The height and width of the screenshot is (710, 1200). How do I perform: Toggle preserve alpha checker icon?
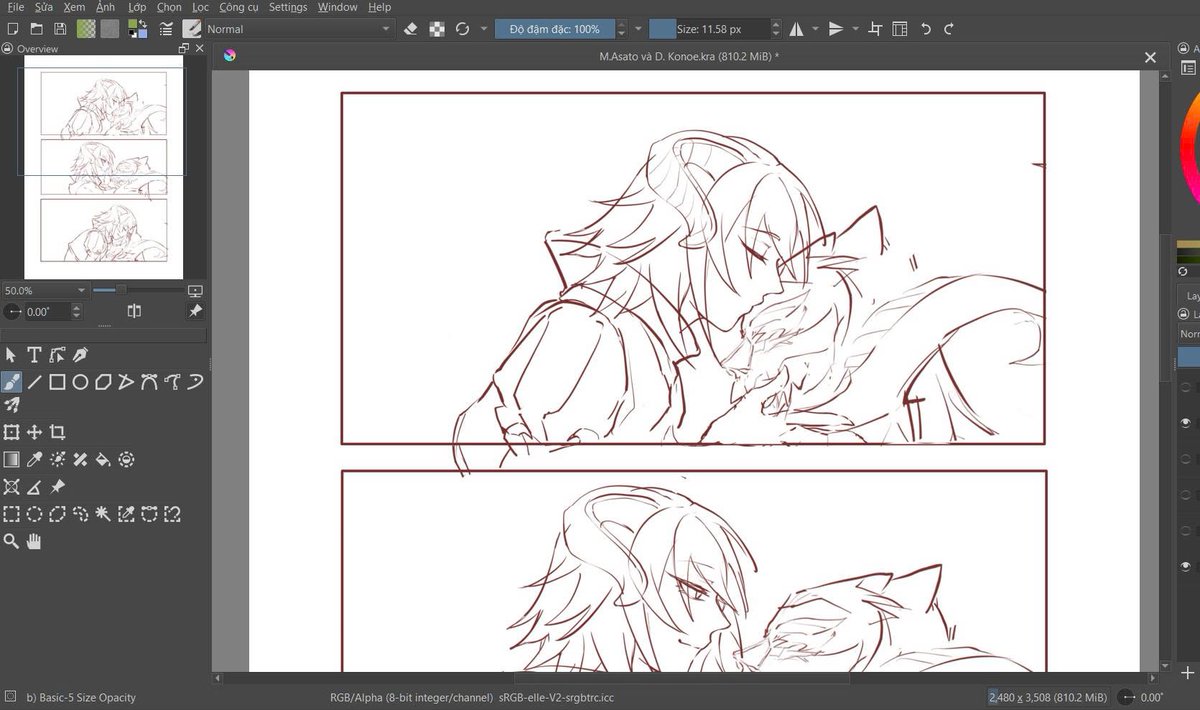tap(437, 29)
